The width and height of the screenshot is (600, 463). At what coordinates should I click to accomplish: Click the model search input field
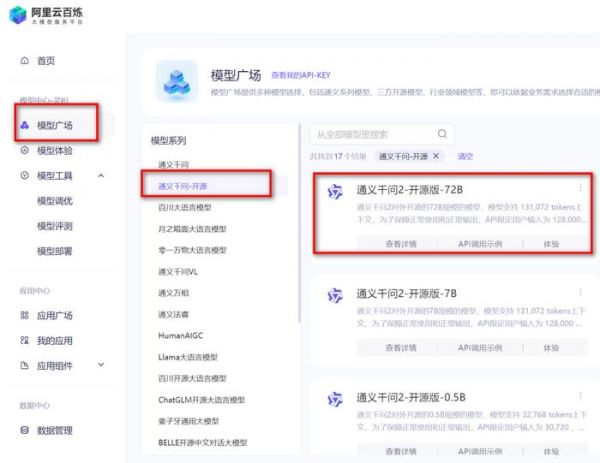pyautogui.click(x=370, y=134)
